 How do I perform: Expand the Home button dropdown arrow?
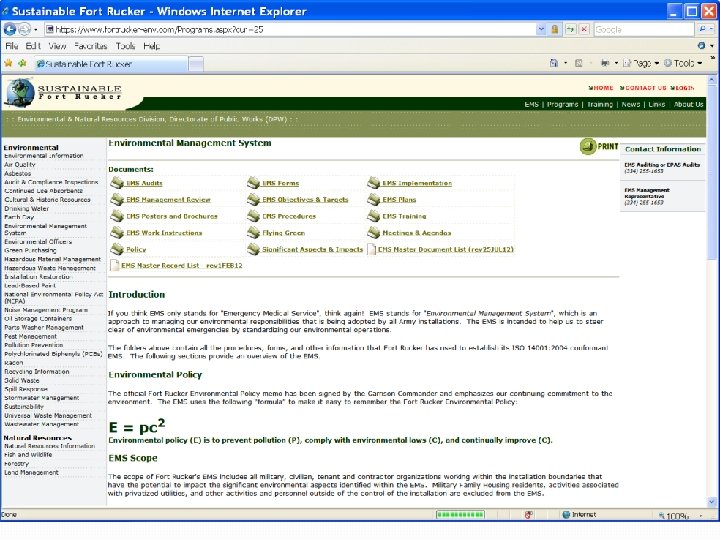tap(565, 63)
